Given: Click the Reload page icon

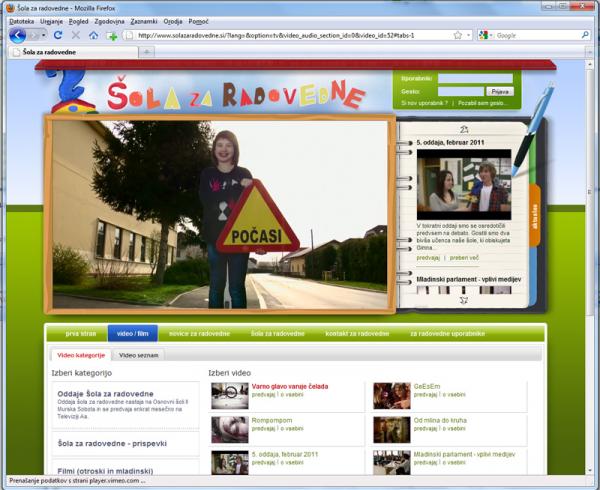Looking at the screenshot, I should 57,35.
